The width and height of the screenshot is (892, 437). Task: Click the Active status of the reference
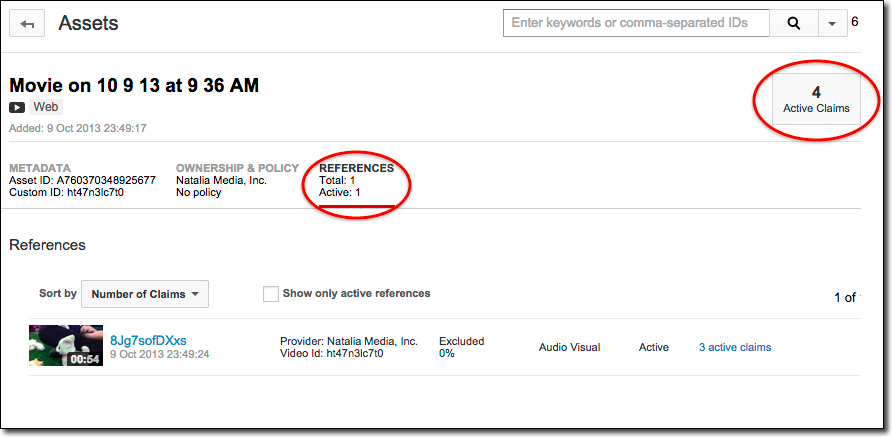coord(654,348)
